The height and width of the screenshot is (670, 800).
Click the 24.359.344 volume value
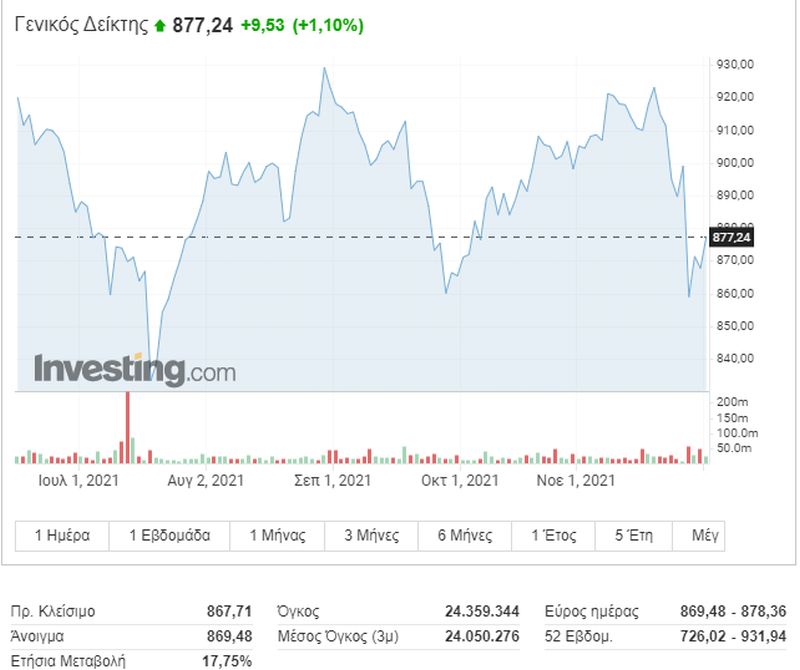pyautogui.click(x=482, y=611)
